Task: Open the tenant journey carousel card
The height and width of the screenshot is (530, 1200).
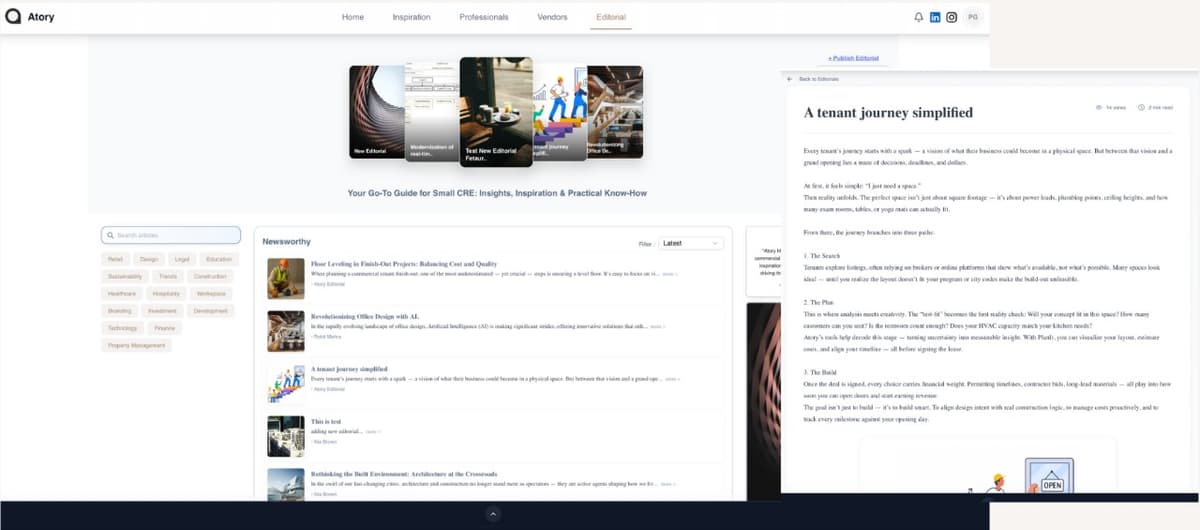Action: pyautogui.click(x=559, y=112)
